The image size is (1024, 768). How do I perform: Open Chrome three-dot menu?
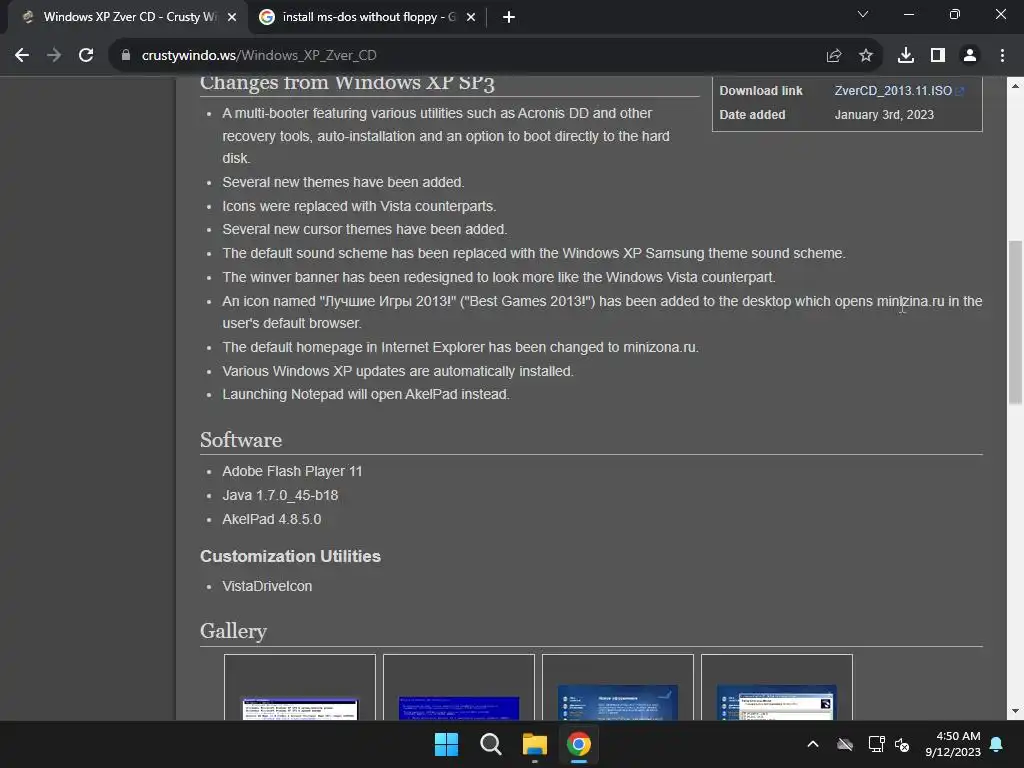click(x=1002, y=56)
